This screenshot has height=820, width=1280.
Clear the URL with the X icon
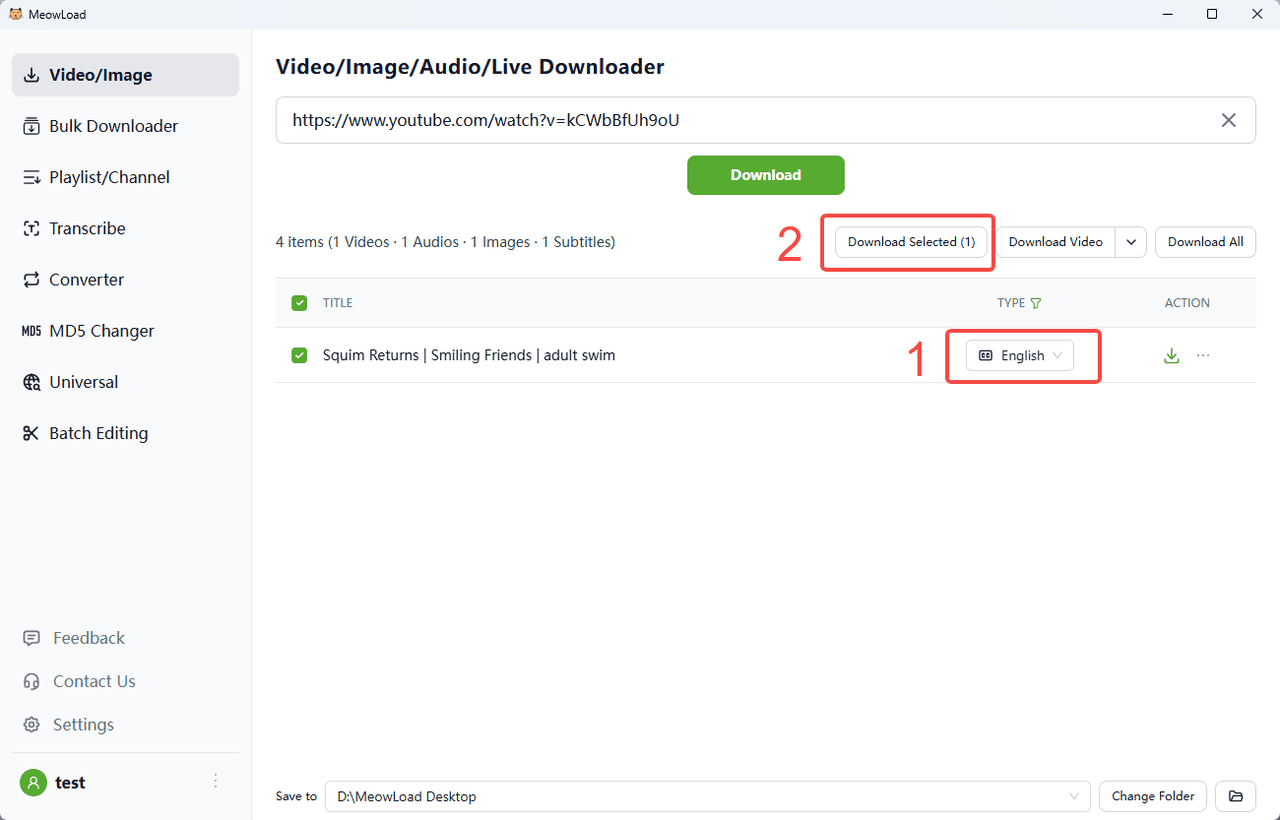point(1229,120)
